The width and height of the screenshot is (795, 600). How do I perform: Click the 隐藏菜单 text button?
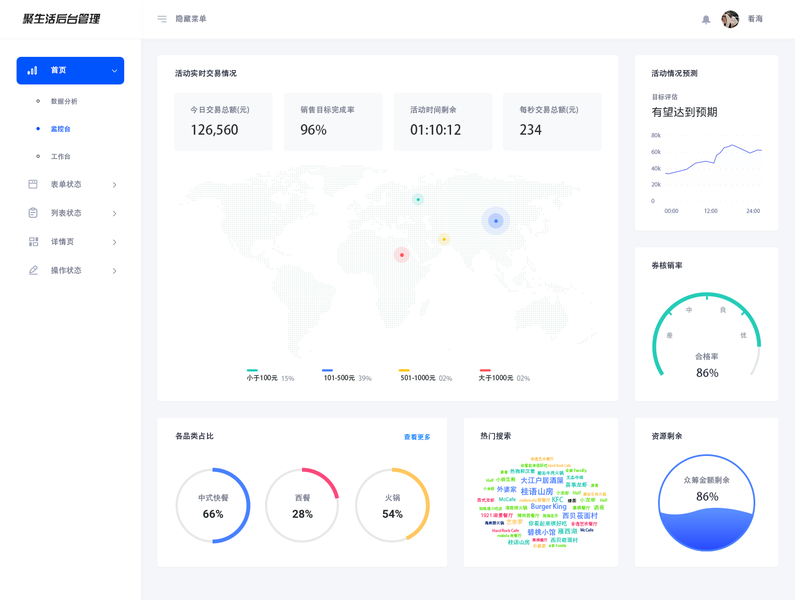point(191,19)
